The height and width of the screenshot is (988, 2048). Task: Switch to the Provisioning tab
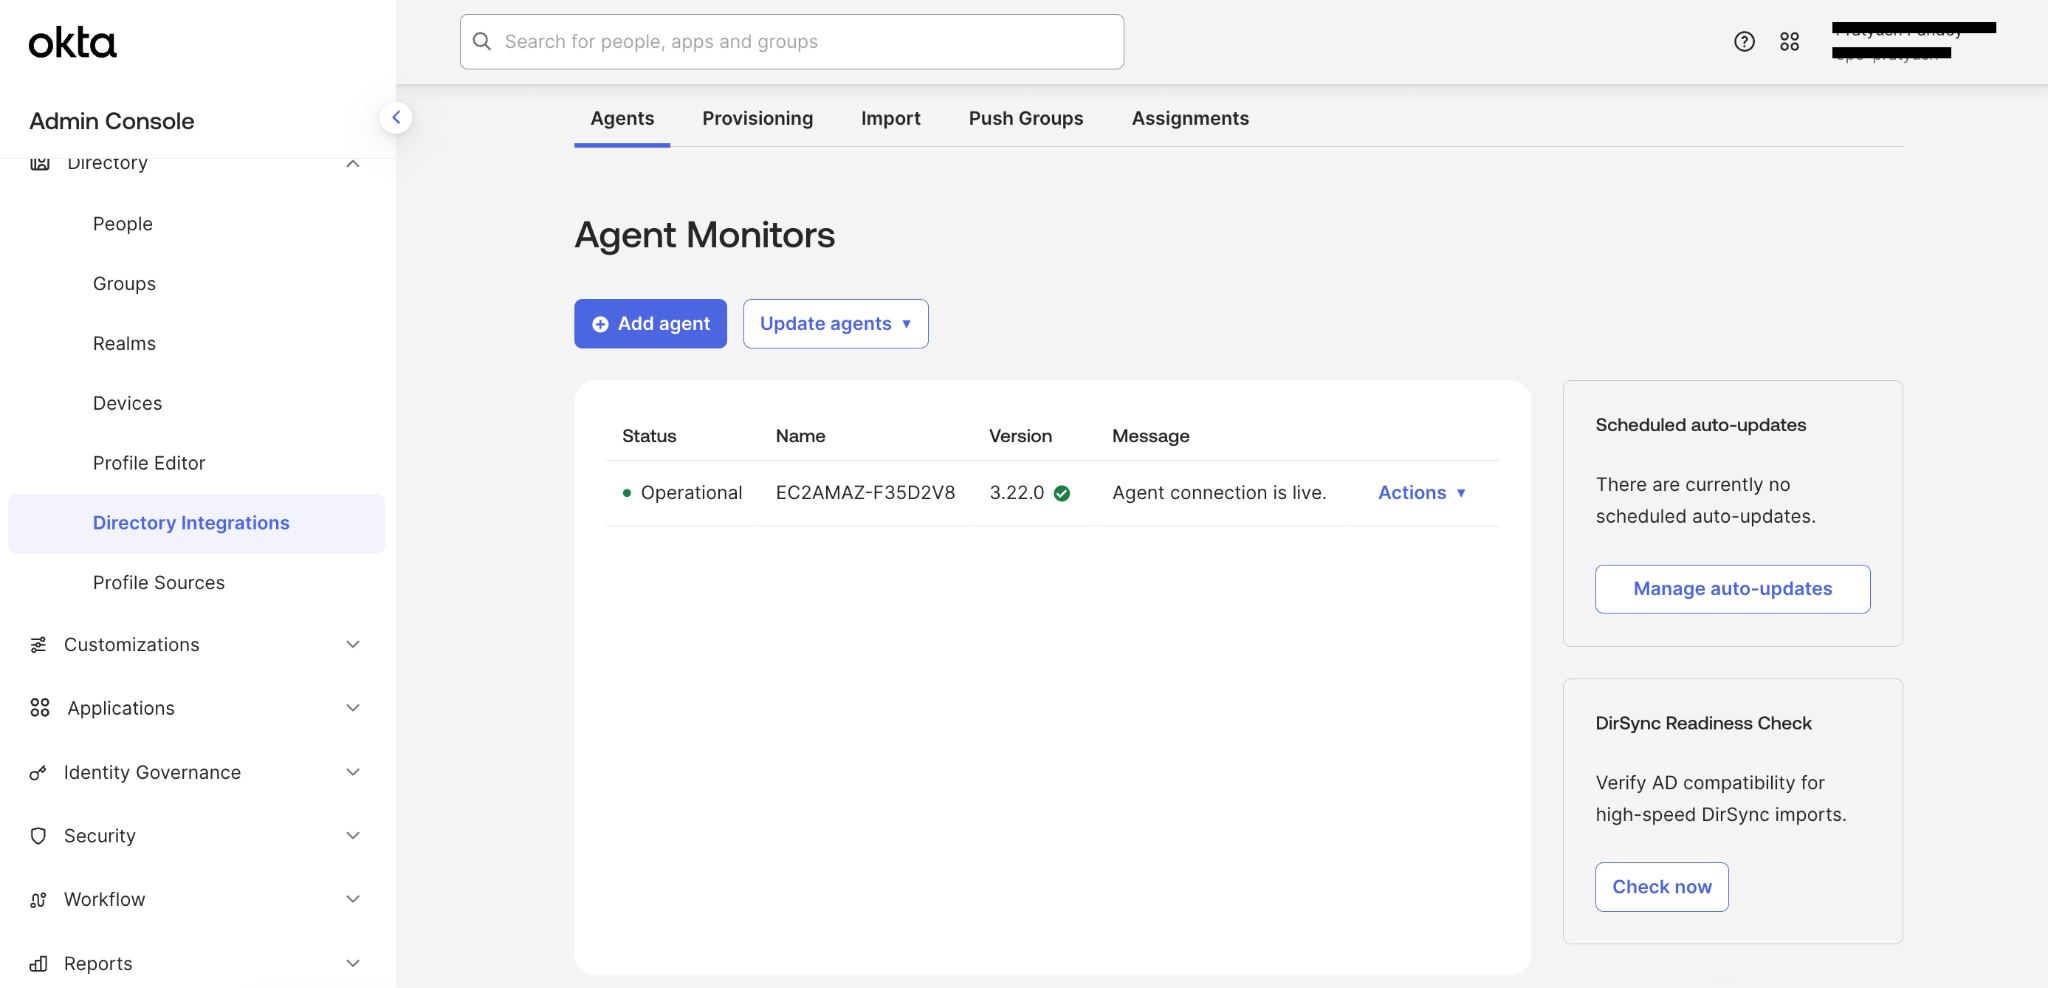[758, 118]
